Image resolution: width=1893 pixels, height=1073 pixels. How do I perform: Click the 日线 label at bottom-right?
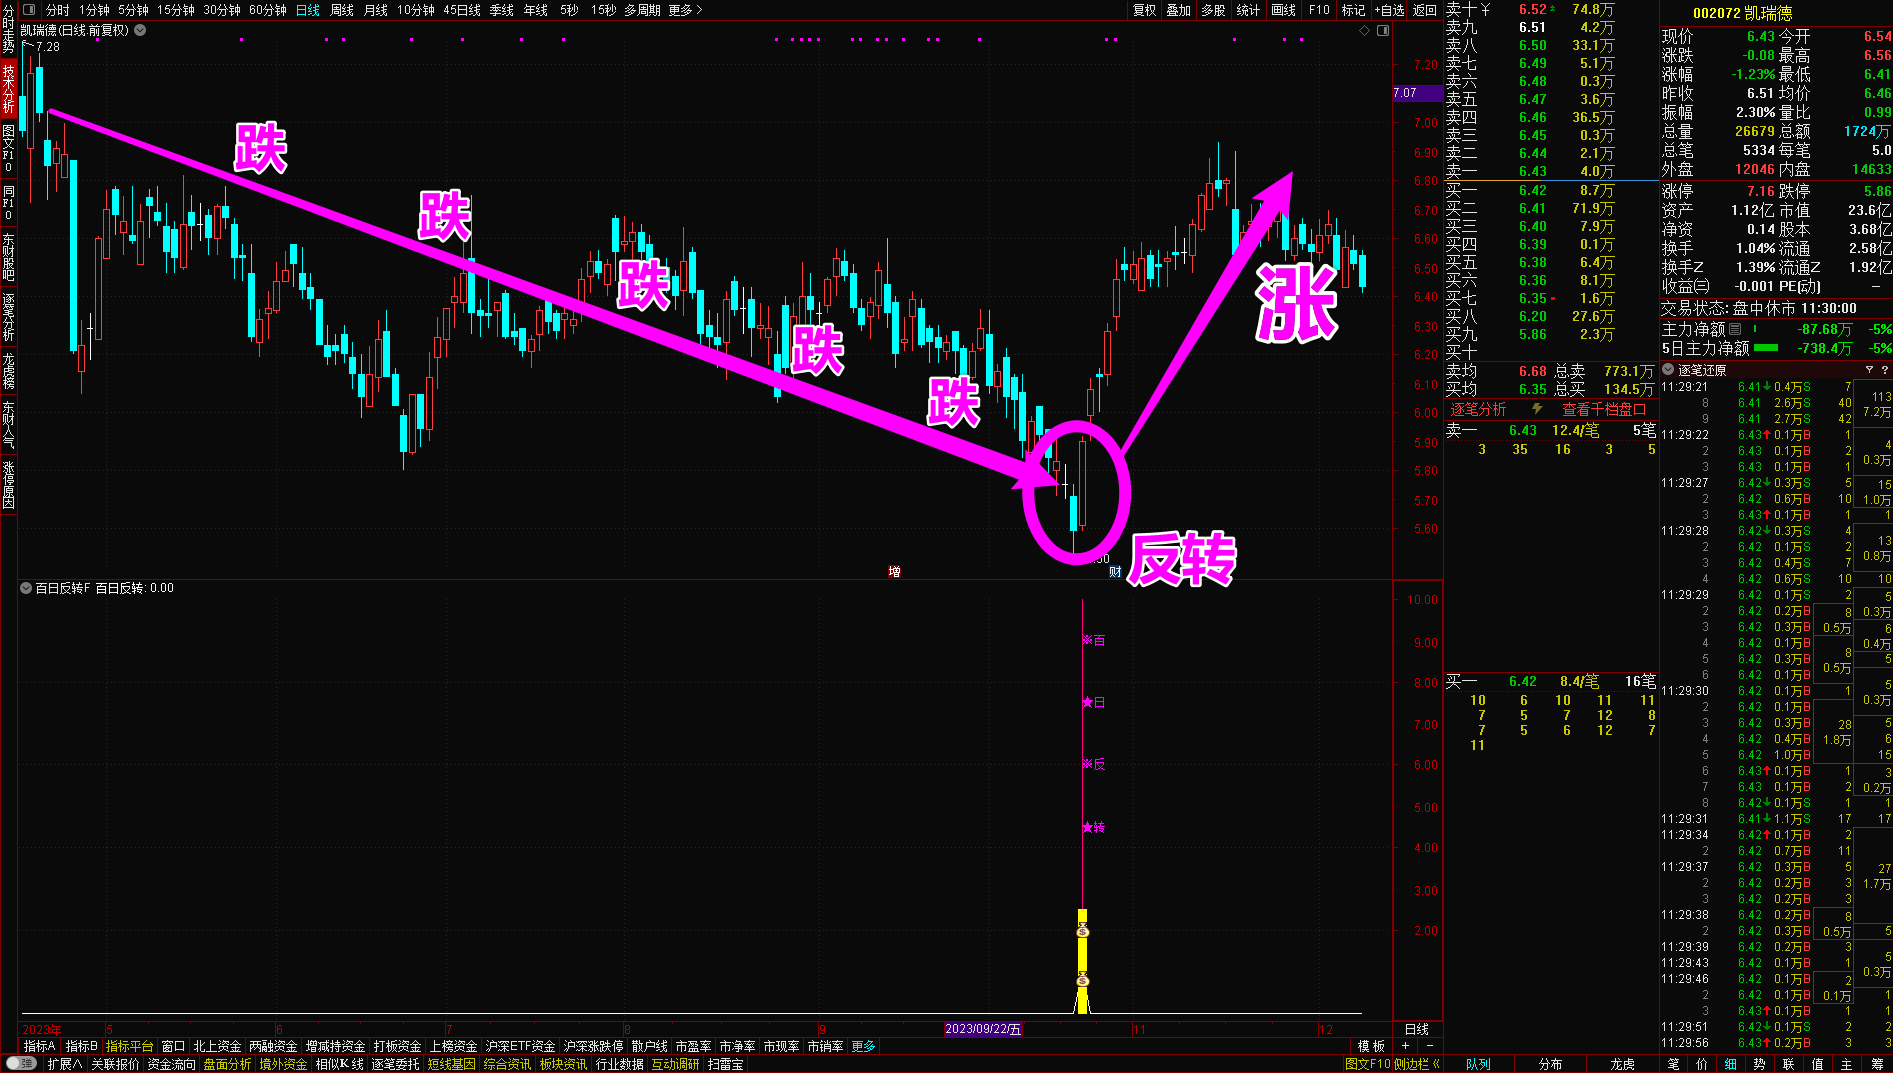tap(1417, 1029)
